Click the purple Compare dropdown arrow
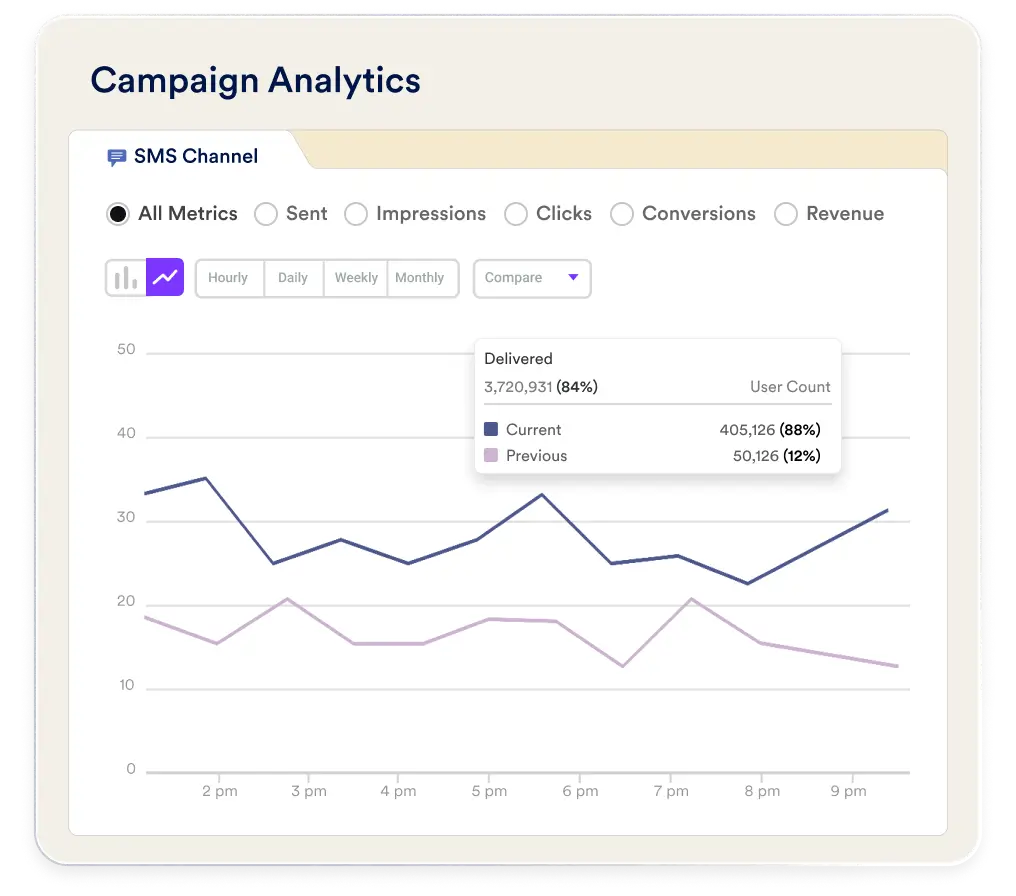This screenshot has height=896, width=1016. [573, 277]
